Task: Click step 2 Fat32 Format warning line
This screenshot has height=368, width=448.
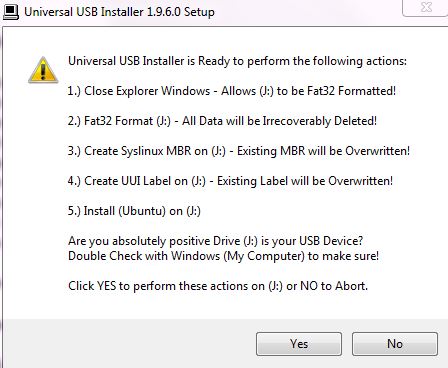Action: 222,121
